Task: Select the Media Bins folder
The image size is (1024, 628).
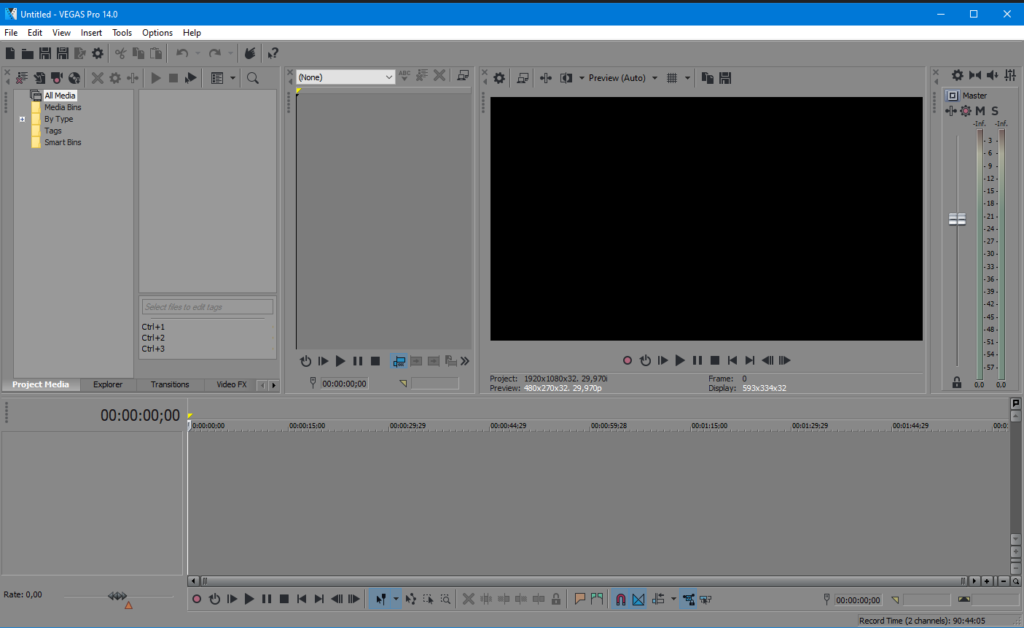Action: 63,107
